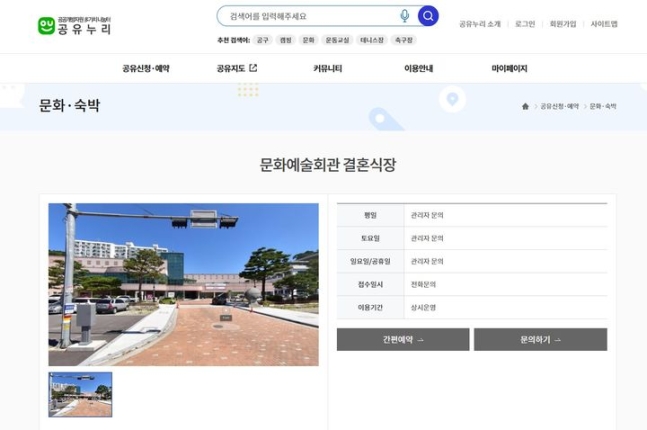This screenshot has width=647, height=430.
Task: Click the 평일 row label
Action: pos(370,215)
